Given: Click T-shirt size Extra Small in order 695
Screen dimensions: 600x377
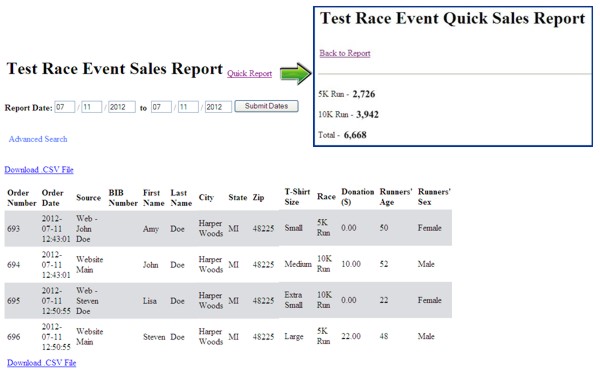Looking at the screenshot, I should (x=293, y=300).
